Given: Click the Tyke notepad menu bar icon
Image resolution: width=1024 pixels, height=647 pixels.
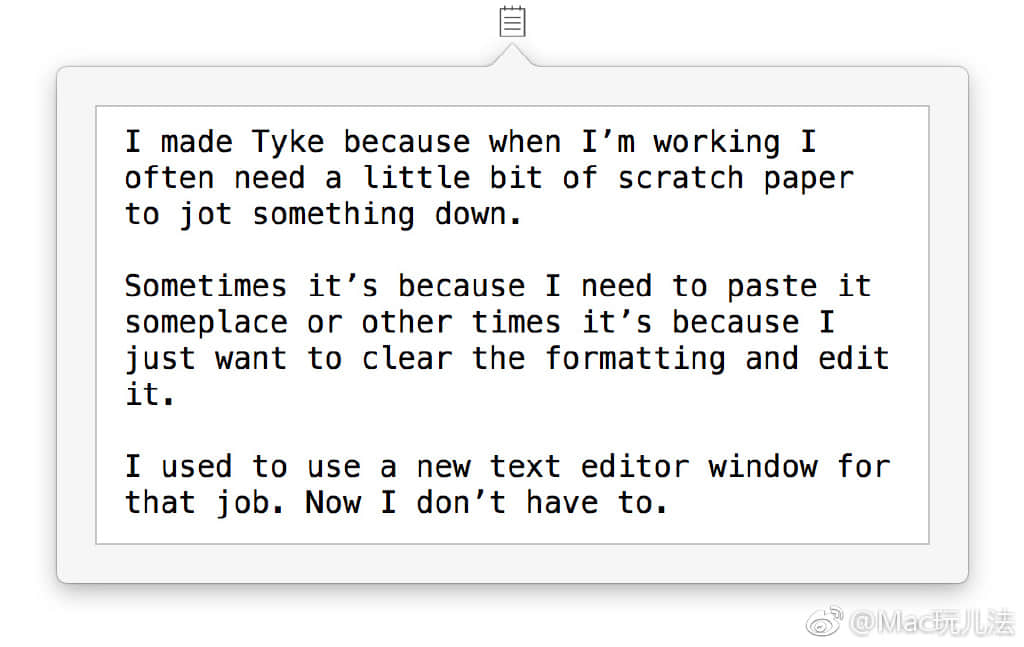Looking at the screenshot, I should [x=512, y=21].
